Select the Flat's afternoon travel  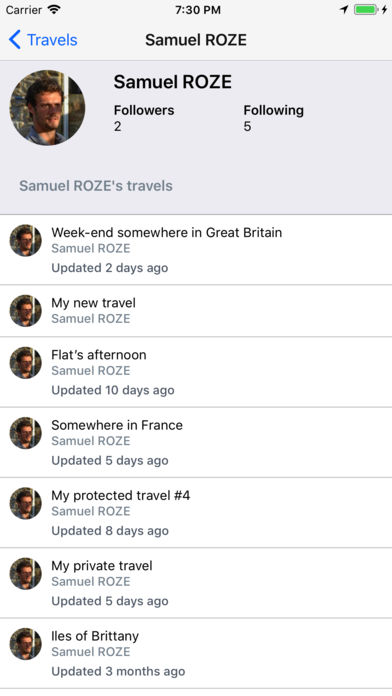196,372
